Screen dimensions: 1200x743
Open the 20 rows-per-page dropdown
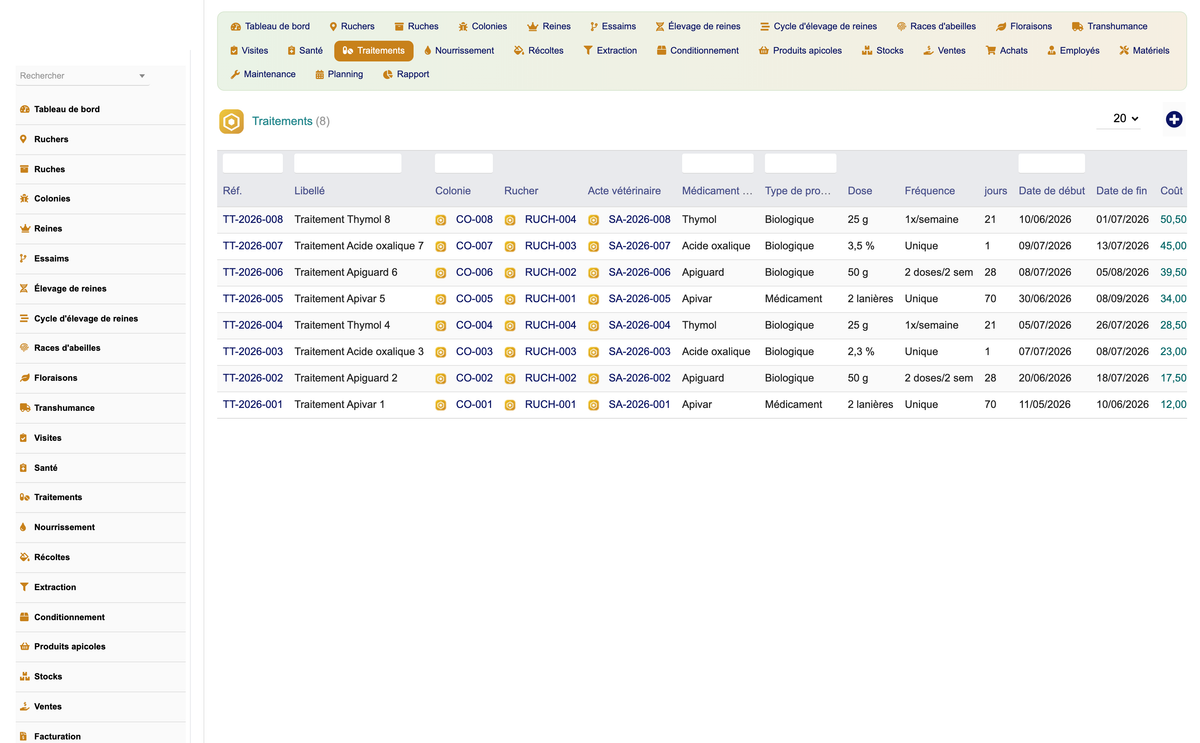point(1119,119)
